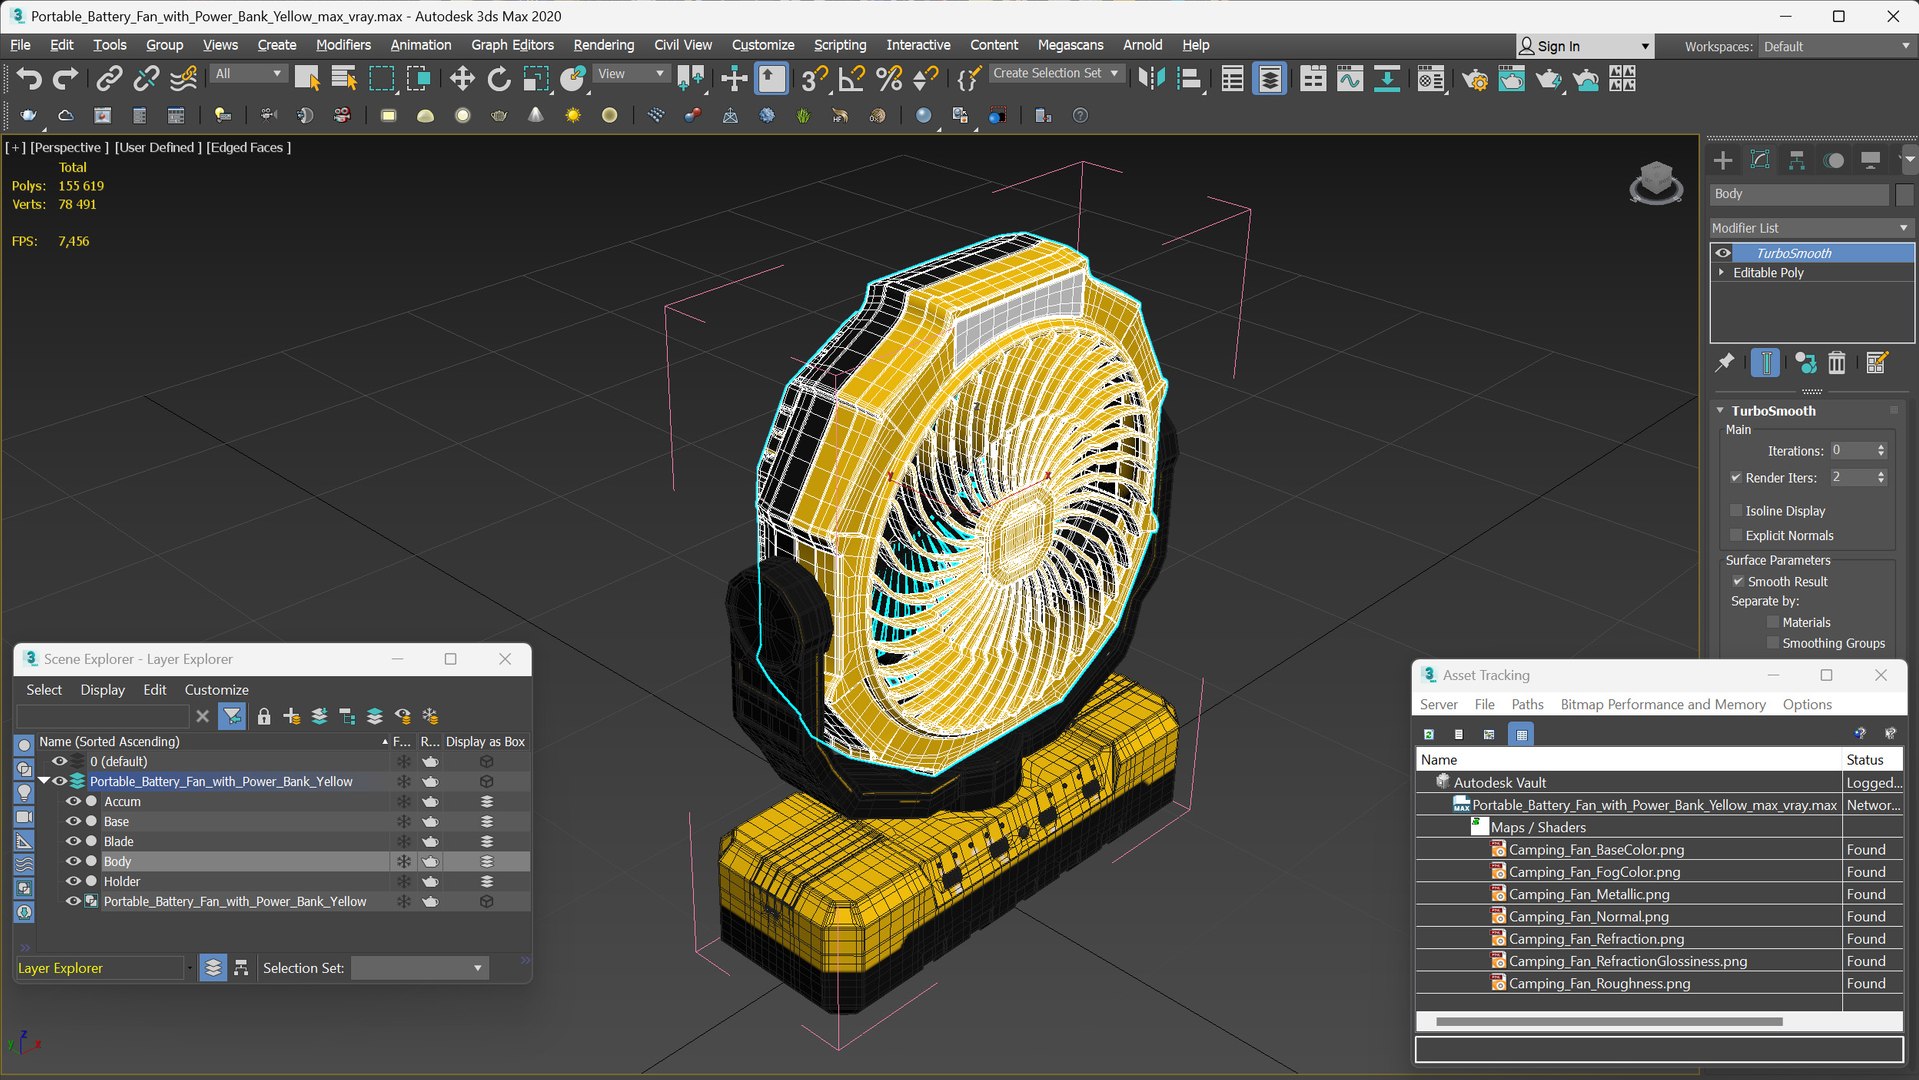Enable Isoline Display checkbox

(1736, 511)
